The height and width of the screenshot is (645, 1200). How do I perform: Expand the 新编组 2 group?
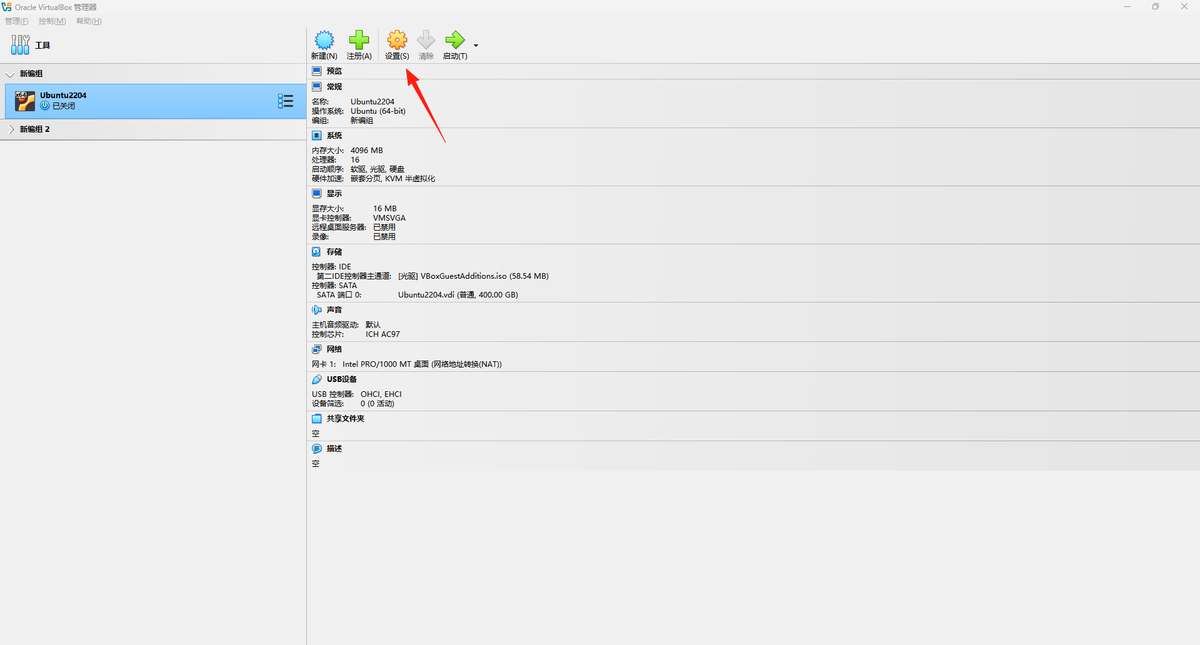(x=11, y=129)
